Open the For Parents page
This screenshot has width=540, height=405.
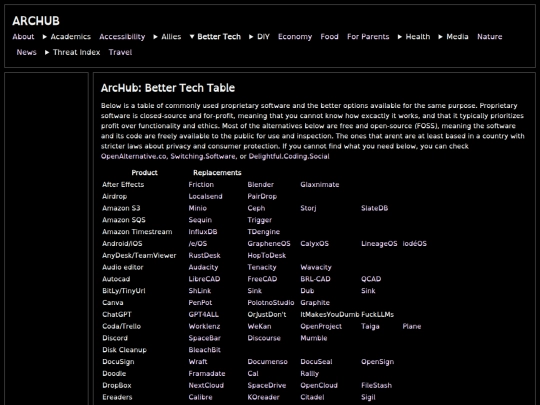pos(368,37)
